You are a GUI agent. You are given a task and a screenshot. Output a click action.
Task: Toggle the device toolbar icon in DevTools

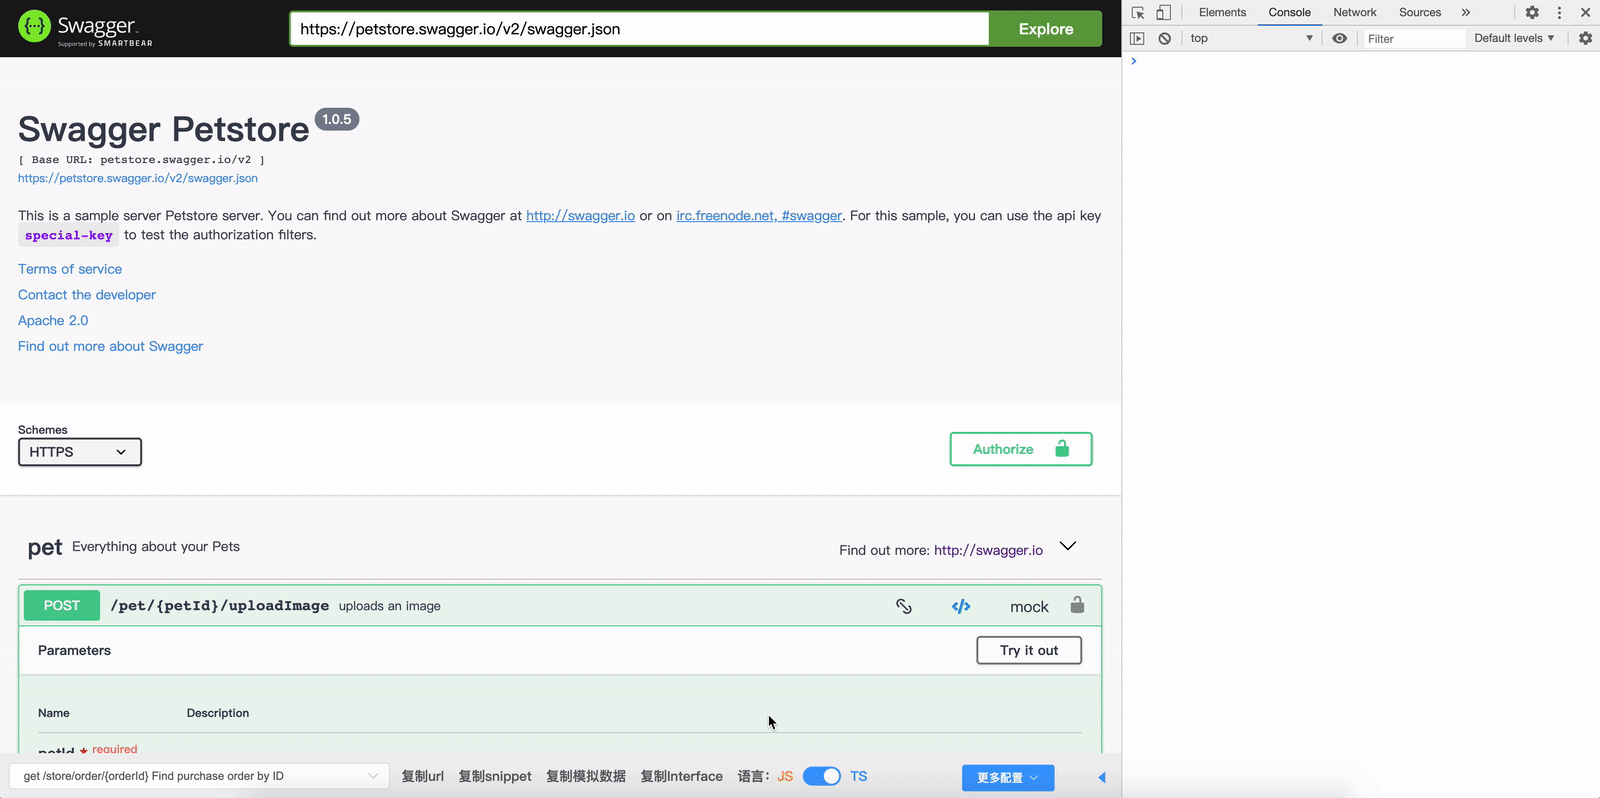tap(1163, 13)
